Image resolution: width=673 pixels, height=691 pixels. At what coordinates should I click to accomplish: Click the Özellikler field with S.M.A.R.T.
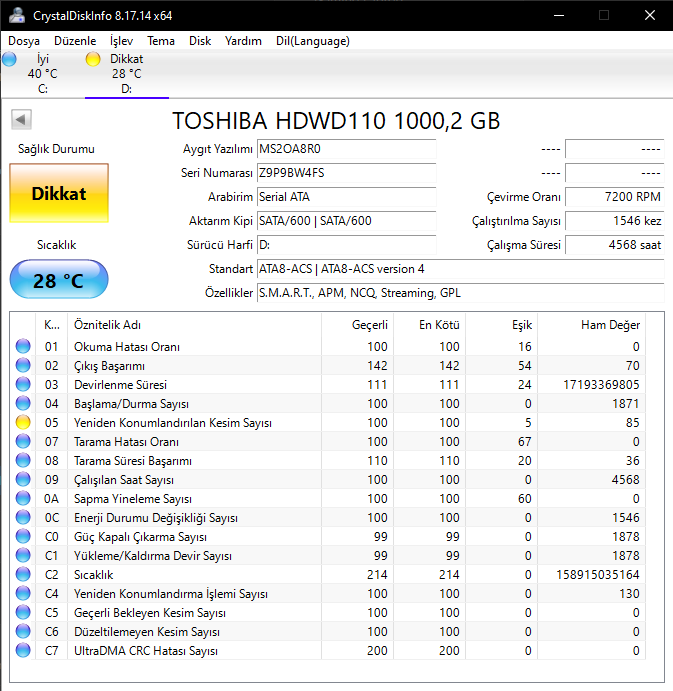pyautogui.click(x=461, y=293)
